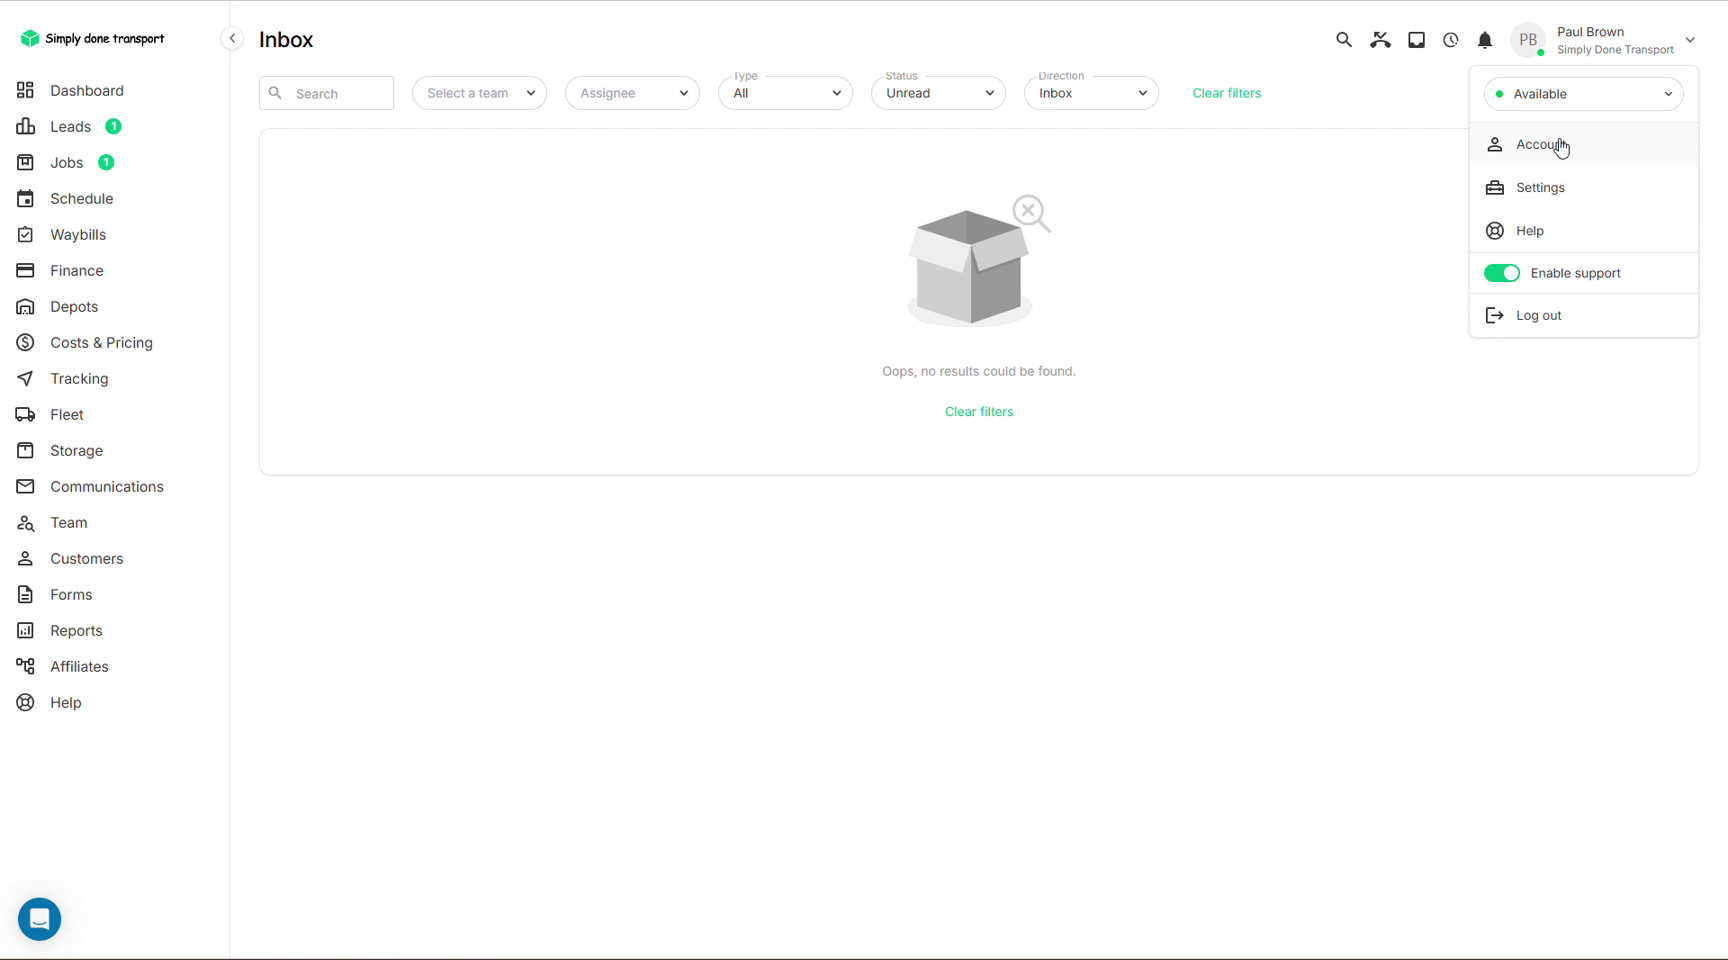Expand the Type filter dropdown
The height and width of the screenshot is (960, 1728).
point(785,93)
